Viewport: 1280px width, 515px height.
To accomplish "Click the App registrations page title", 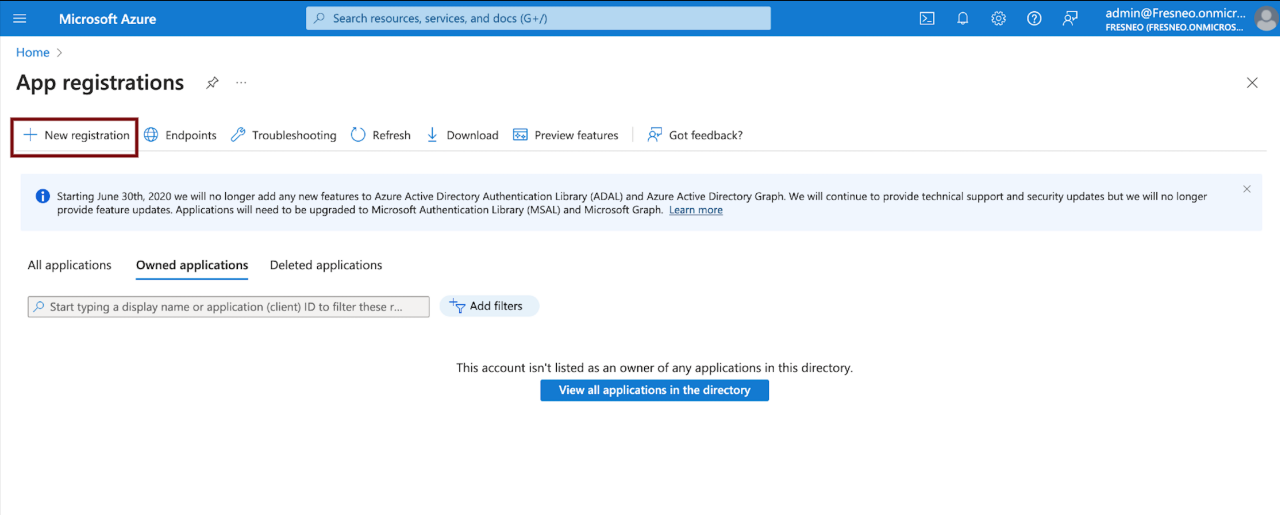I will (100, 83).
